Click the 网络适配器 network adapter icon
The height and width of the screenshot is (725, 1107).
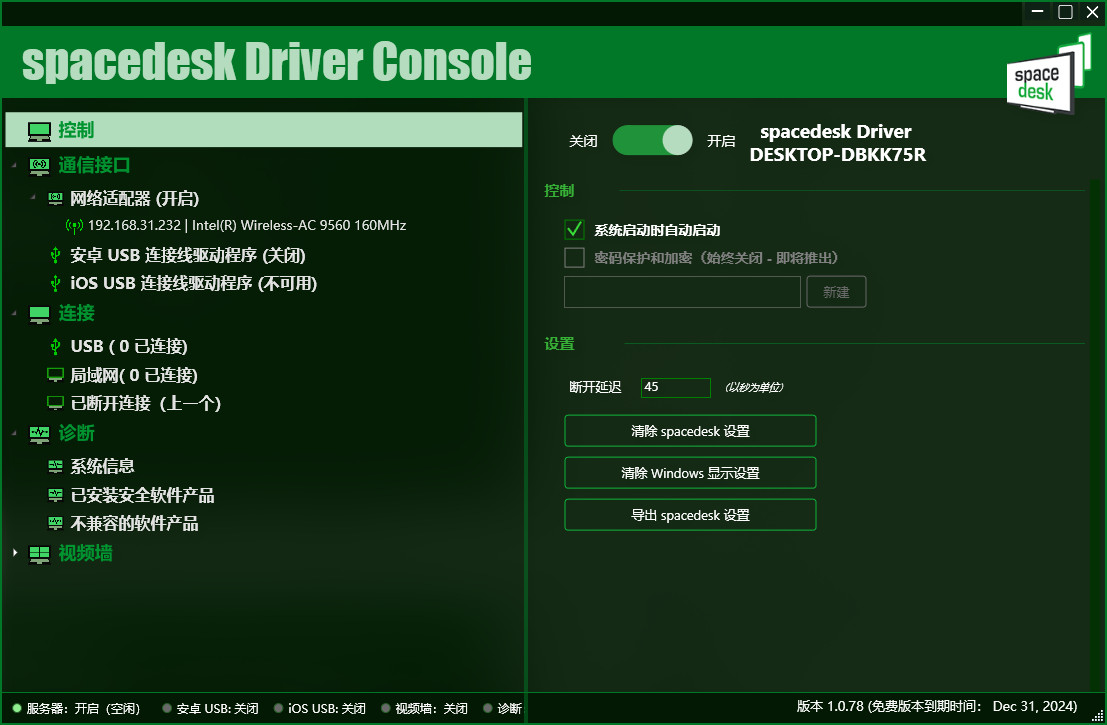tap(55, 198)
